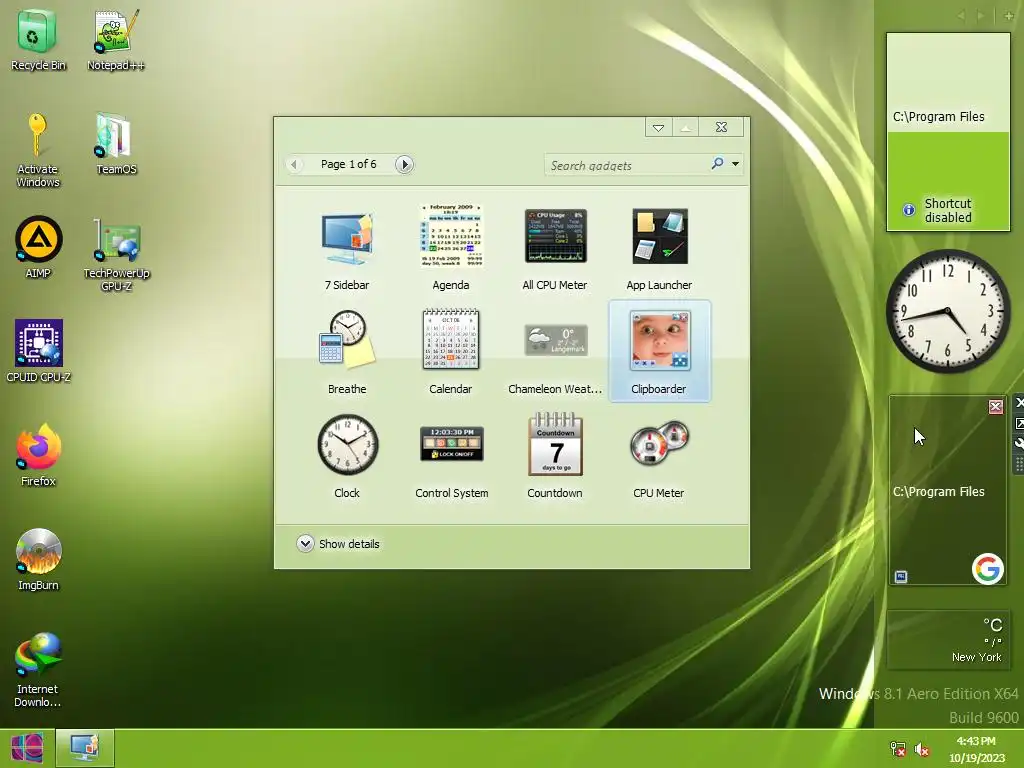Click the wrench options icon on gadget
The height and width of the screenshot is (768, 1024).
click(1018, 444)
